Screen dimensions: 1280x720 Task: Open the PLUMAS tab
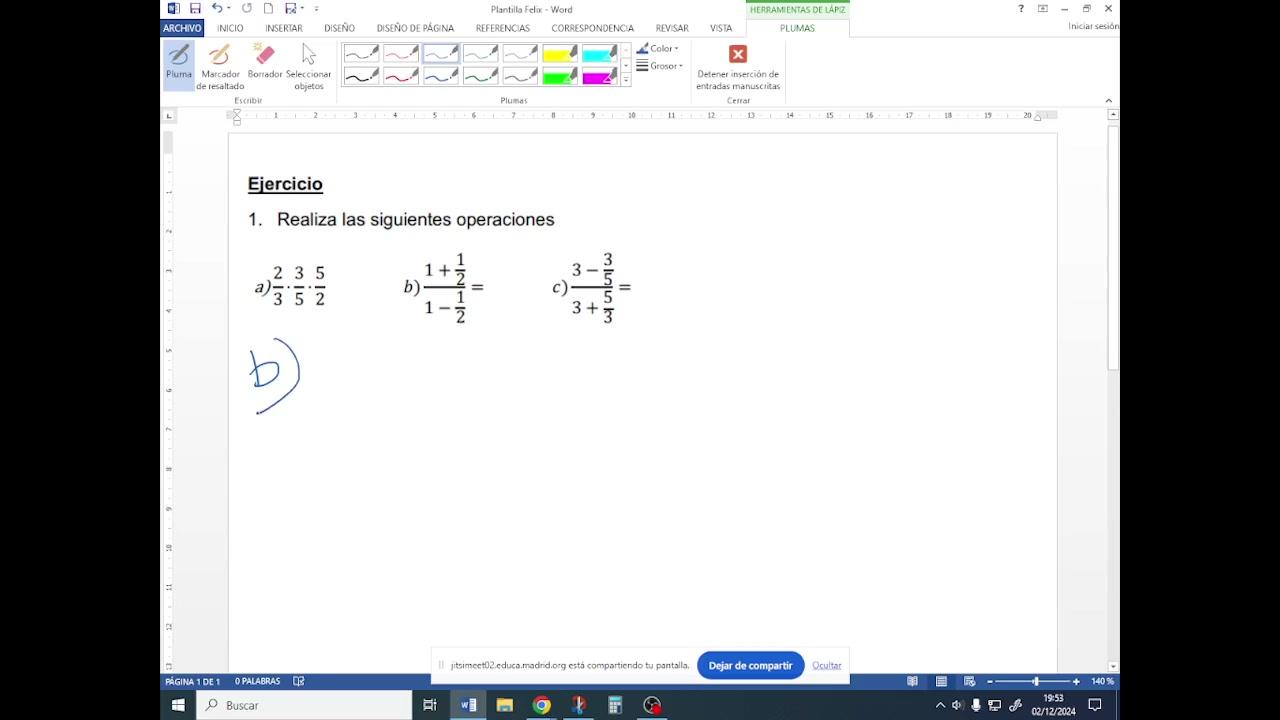click(x=797, y=28)
